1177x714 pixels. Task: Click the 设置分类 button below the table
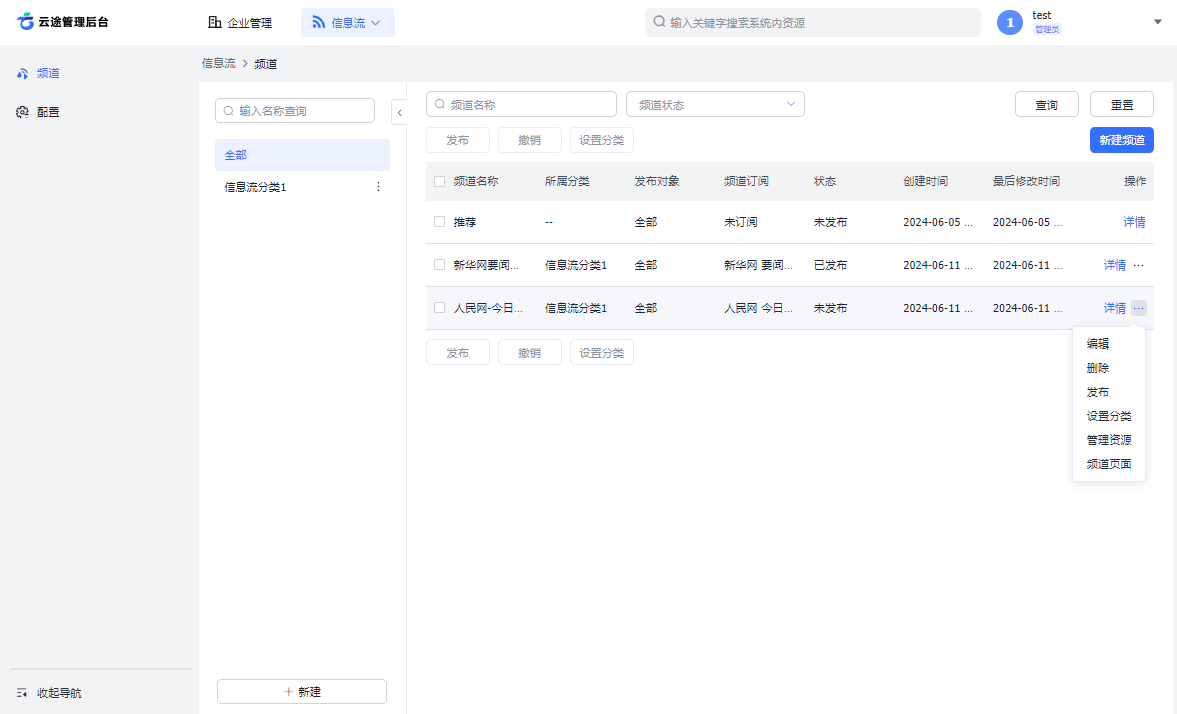602,352
